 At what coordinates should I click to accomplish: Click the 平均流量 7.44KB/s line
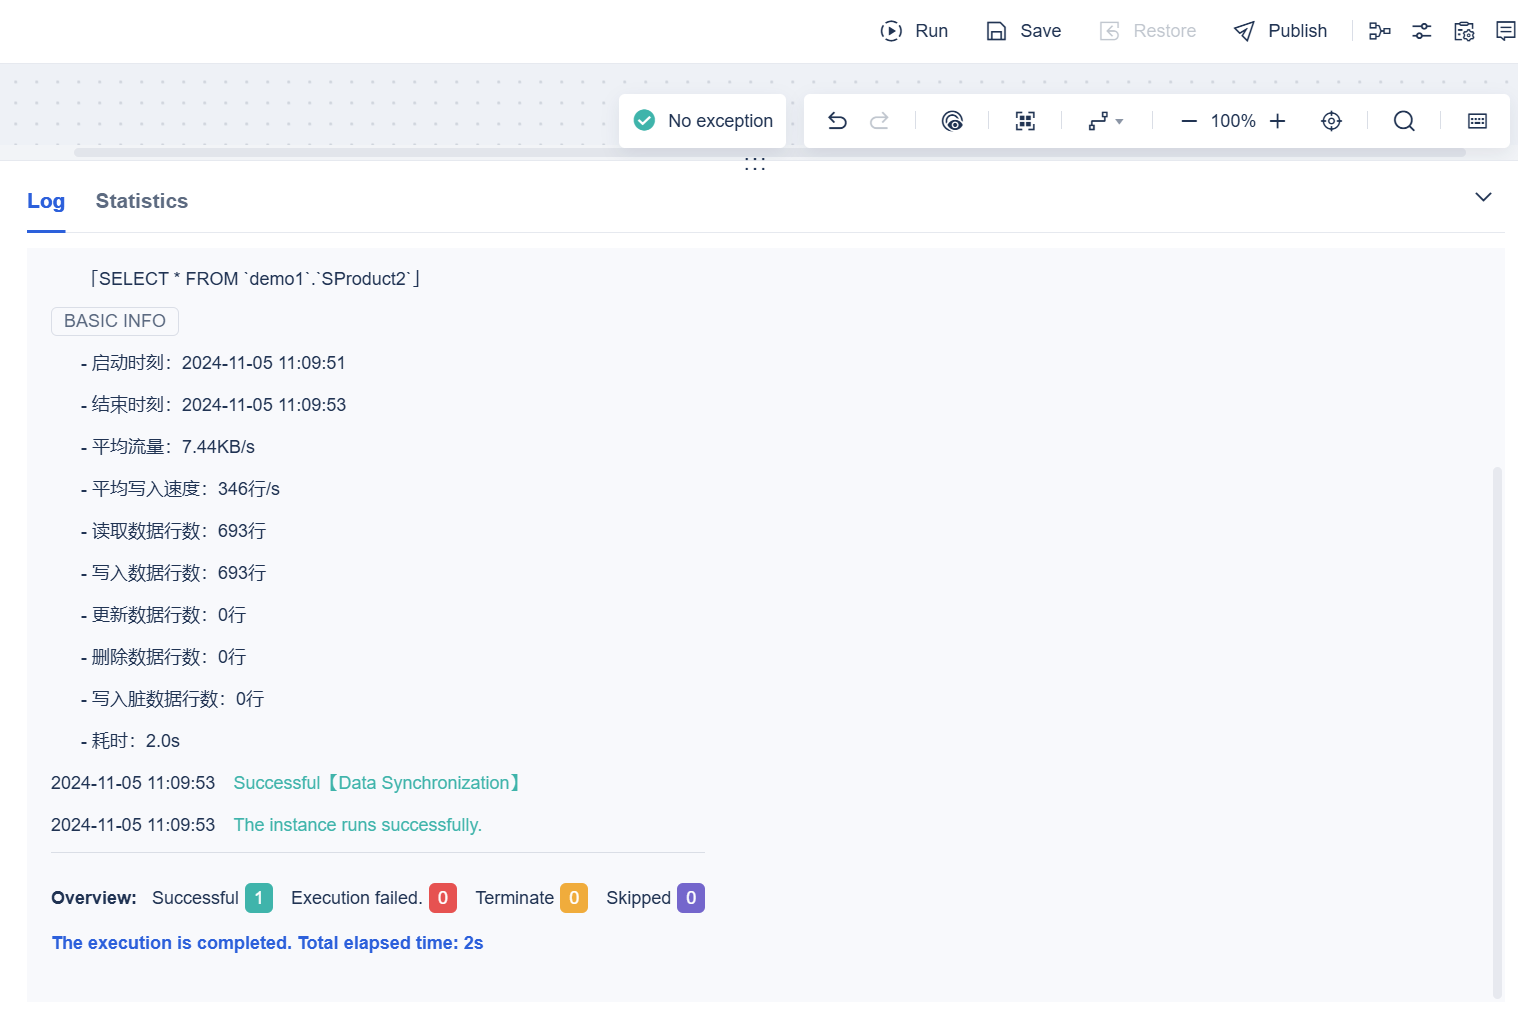tap(168, 447)
